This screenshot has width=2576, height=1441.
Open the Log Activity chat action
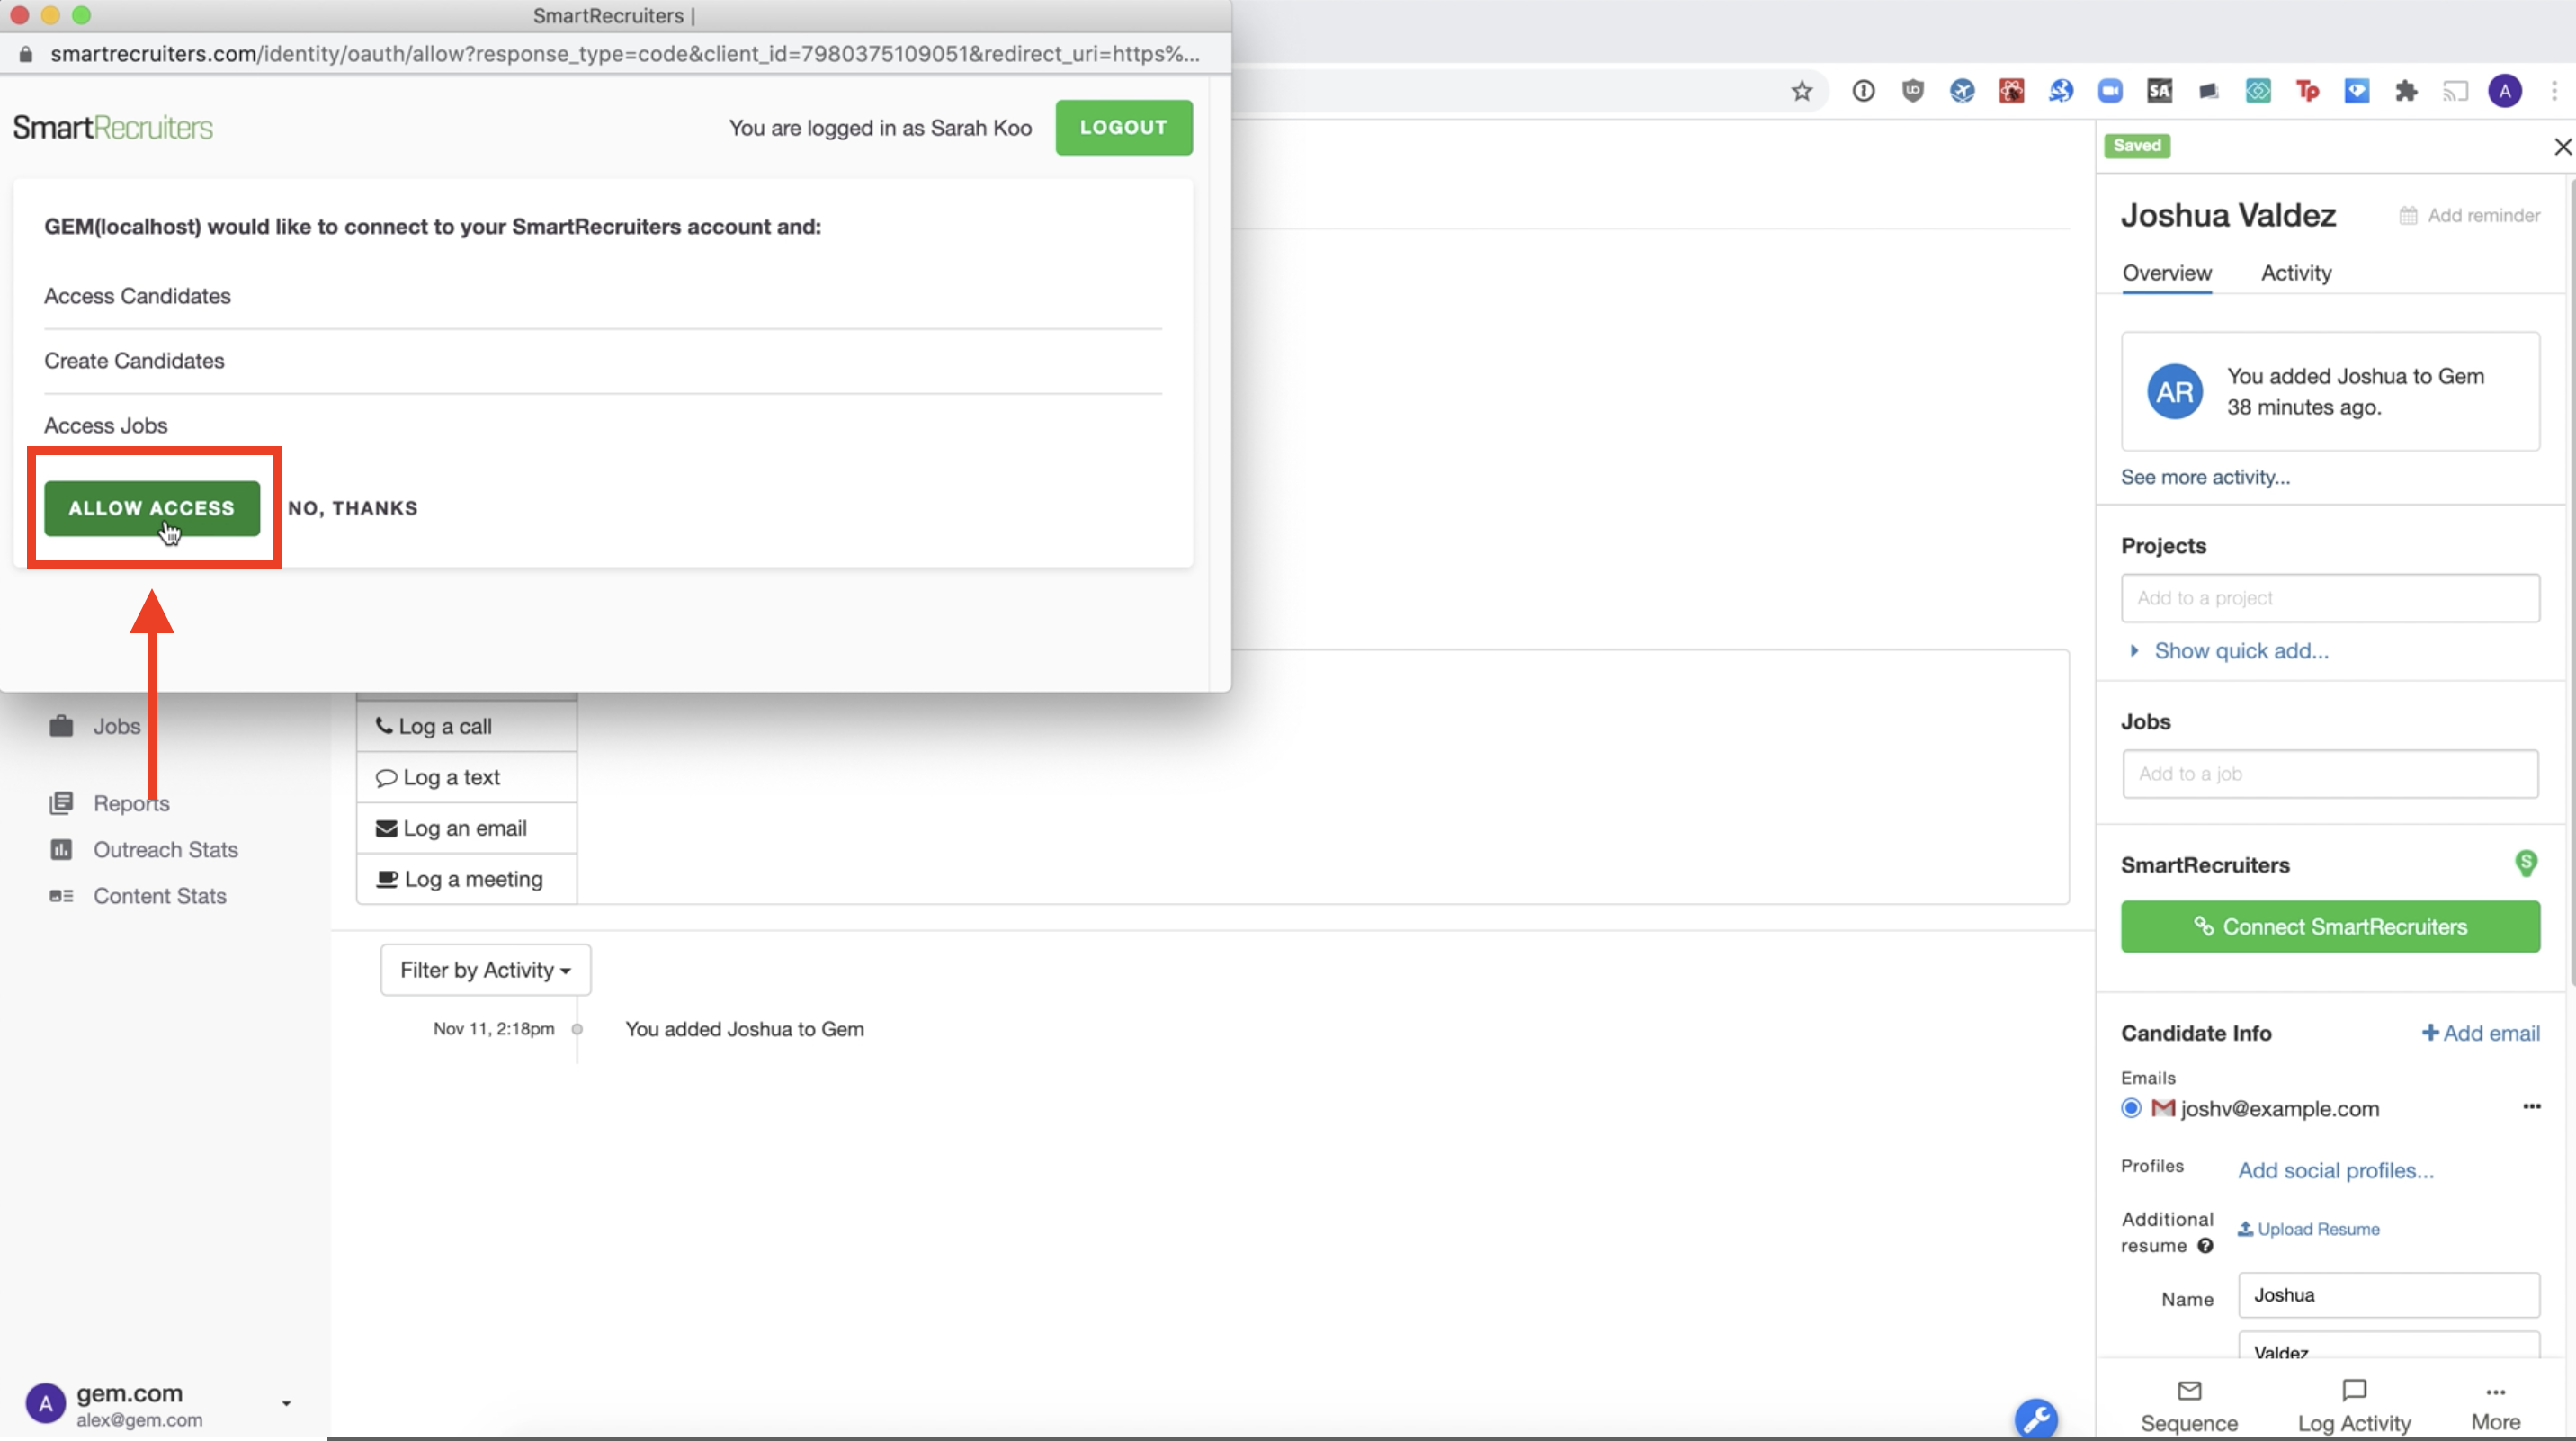[x=2354, y=1405]
